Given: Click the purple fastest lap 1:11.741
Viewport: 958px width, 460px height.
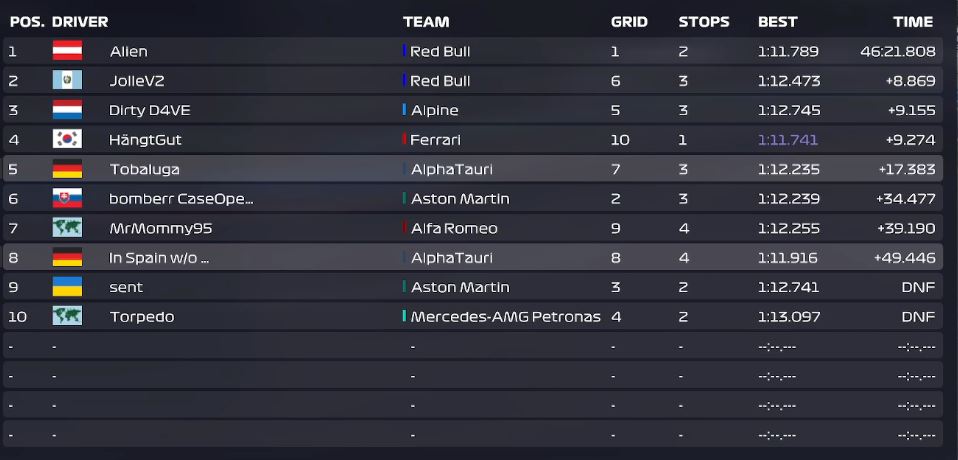Looking at the screenshot, I should click(788, 140).
